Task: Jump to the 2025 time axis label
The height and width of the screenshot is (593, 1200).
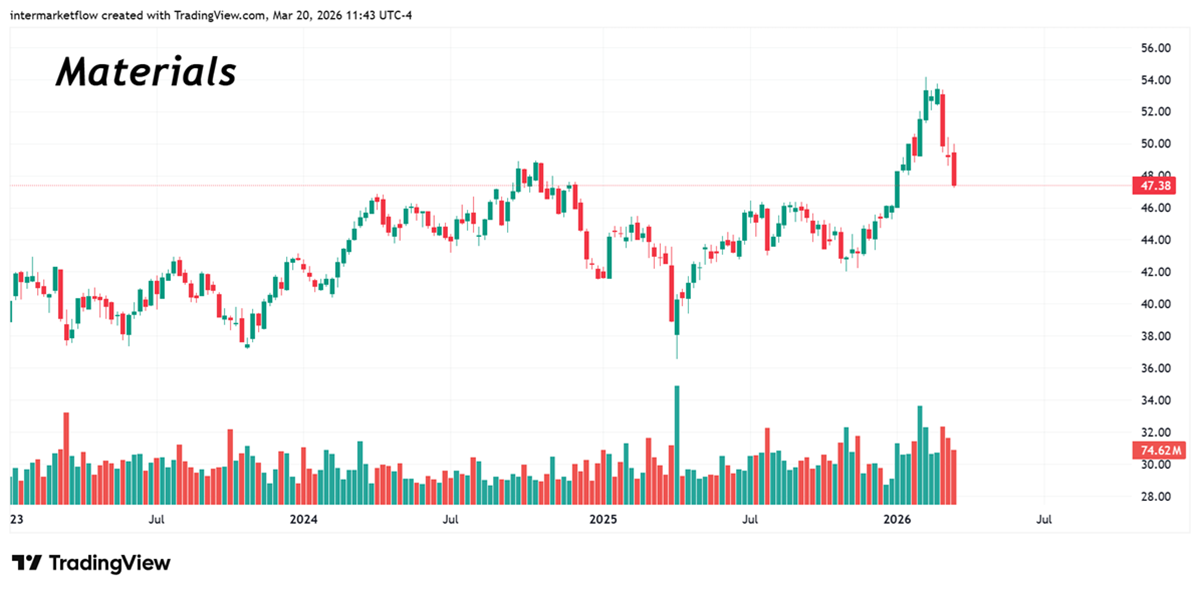Action: tap(602, 520)
